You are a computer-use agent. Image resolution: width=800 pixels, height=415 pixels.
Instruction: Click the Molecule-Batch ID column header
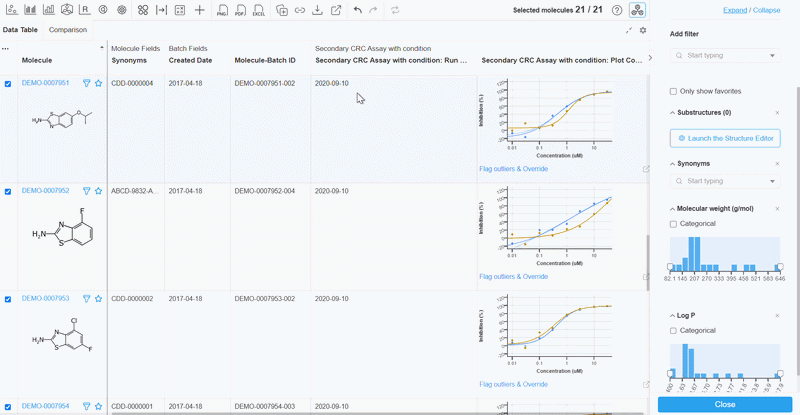(265, 60)
